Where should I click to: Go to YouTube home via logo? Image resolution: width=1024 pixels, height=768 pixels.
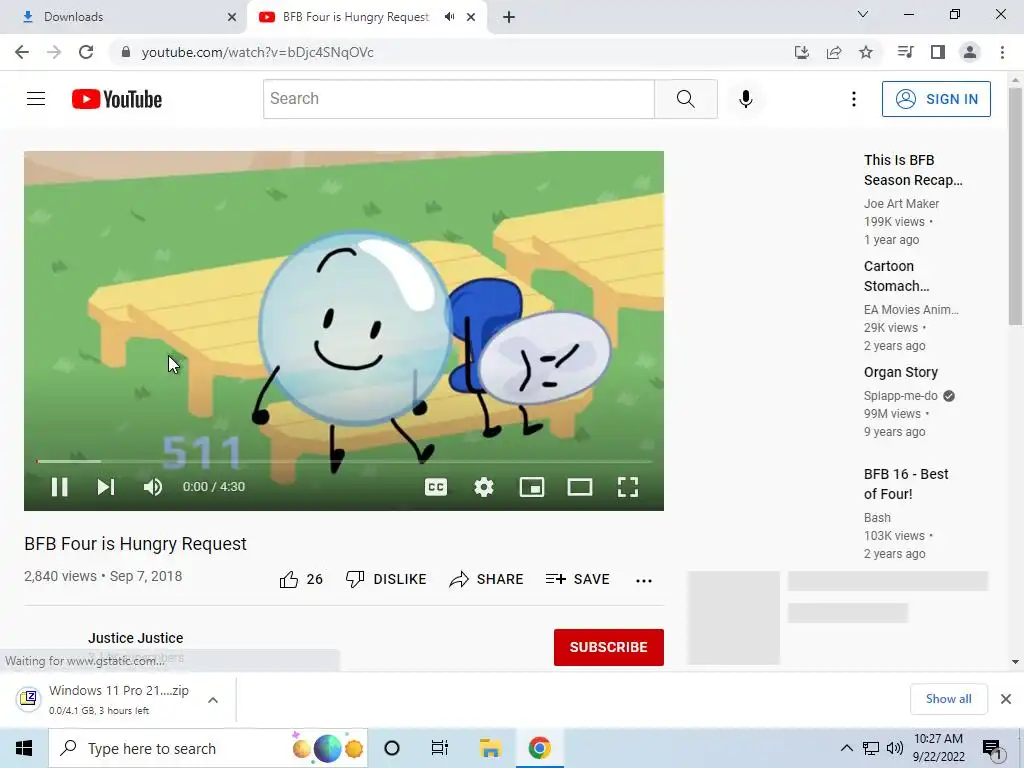pyautogui.click(x=117, y=99)
